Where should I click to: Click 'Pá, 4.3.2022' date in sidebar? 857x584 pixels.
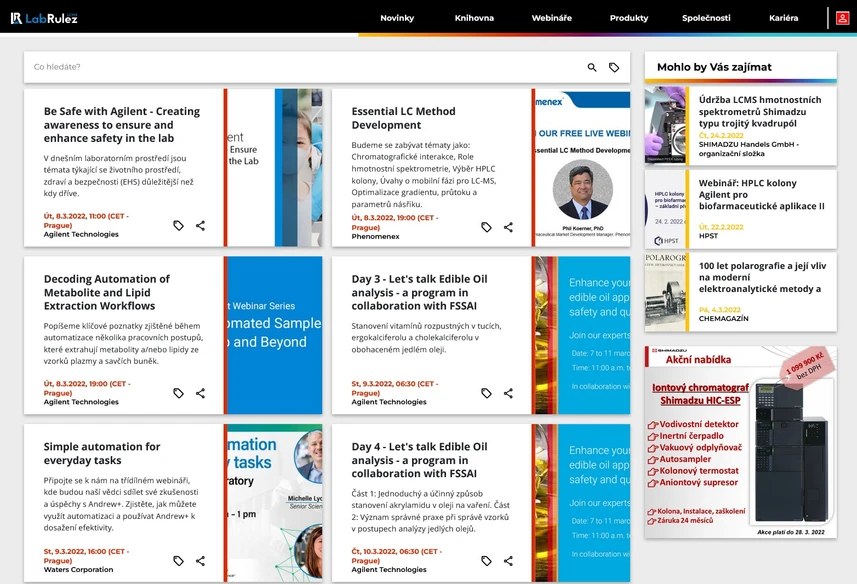coord(720,310)
